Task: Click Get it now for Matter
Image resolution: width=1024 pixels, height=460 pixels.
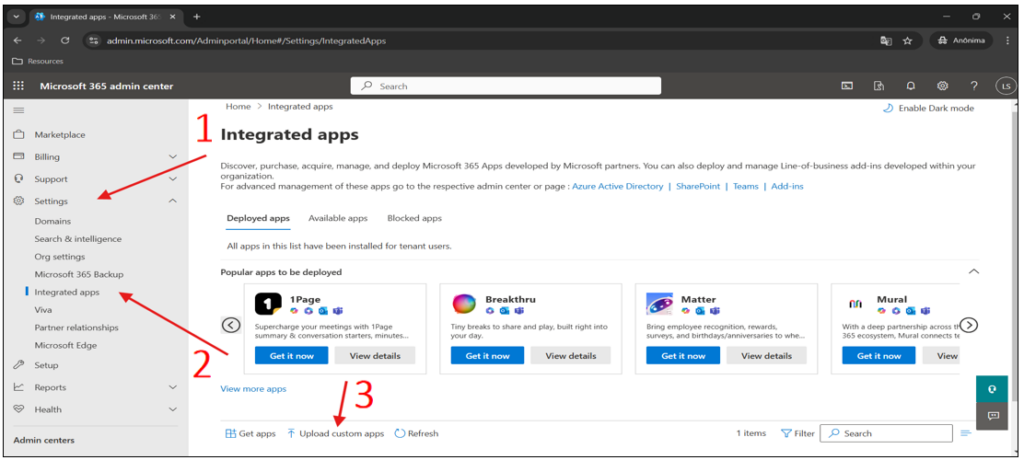Action: (683, 355)
